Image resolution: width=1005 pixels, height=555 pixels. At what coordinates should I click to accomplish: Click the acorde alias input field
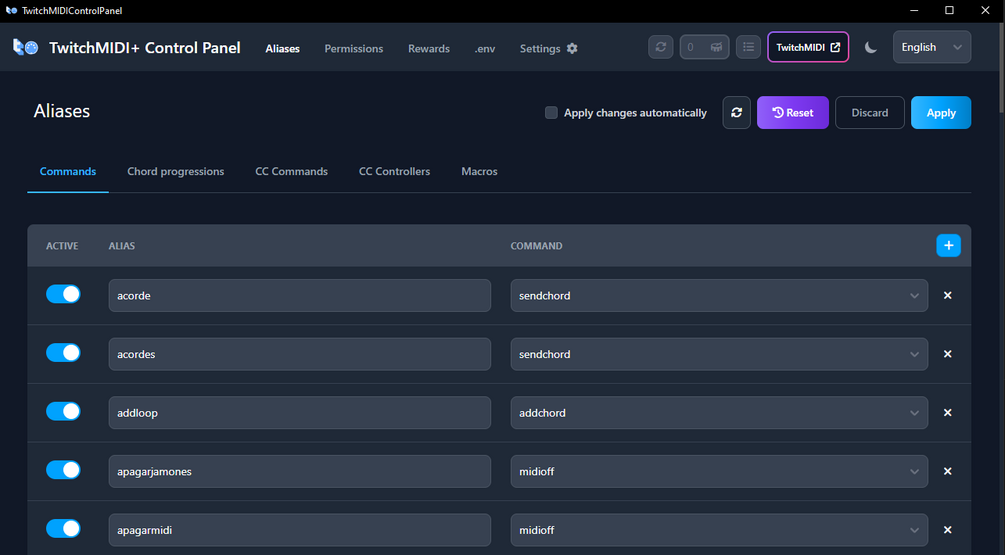click(300, 295)
